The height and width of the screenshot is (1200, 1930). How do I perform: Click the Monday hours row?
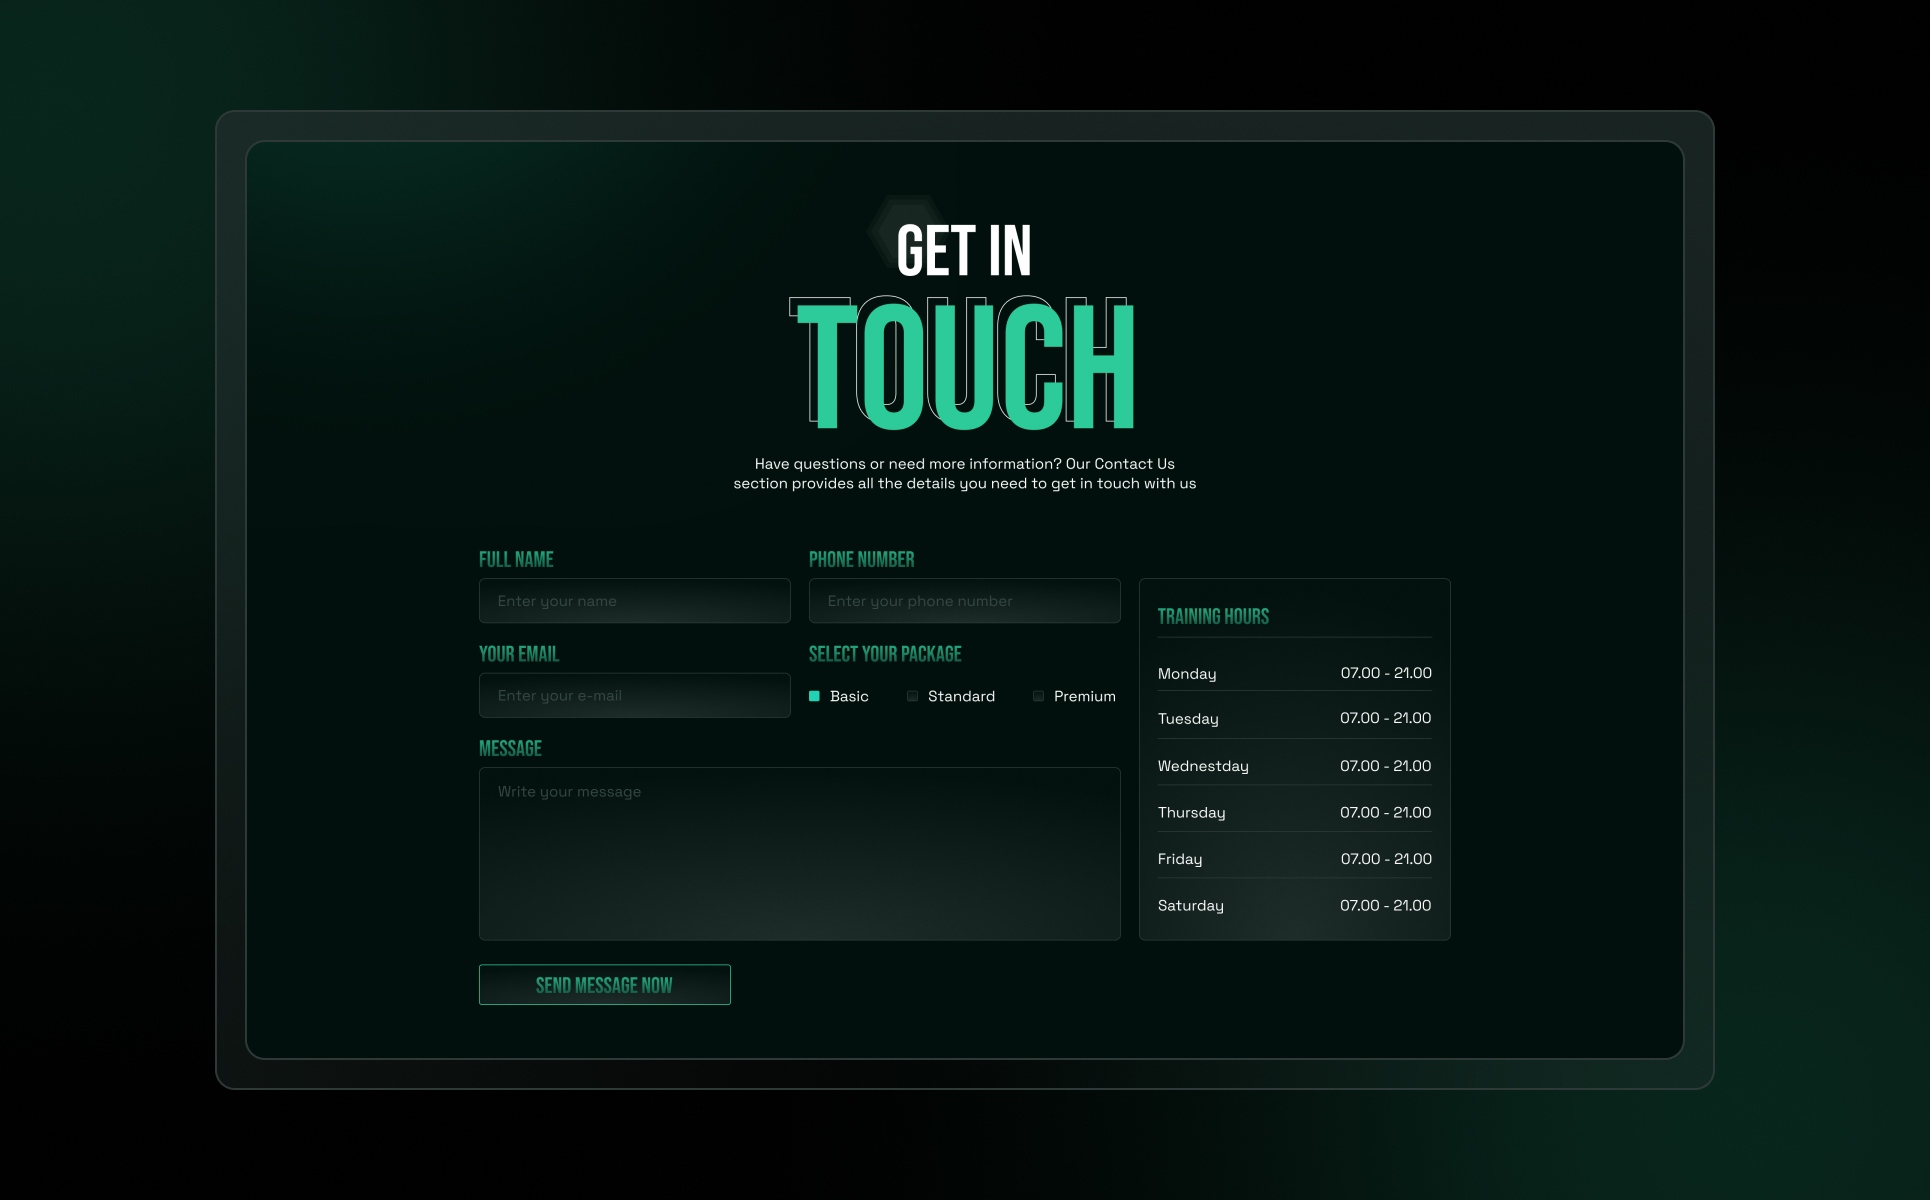click(x=1294, y=673)
